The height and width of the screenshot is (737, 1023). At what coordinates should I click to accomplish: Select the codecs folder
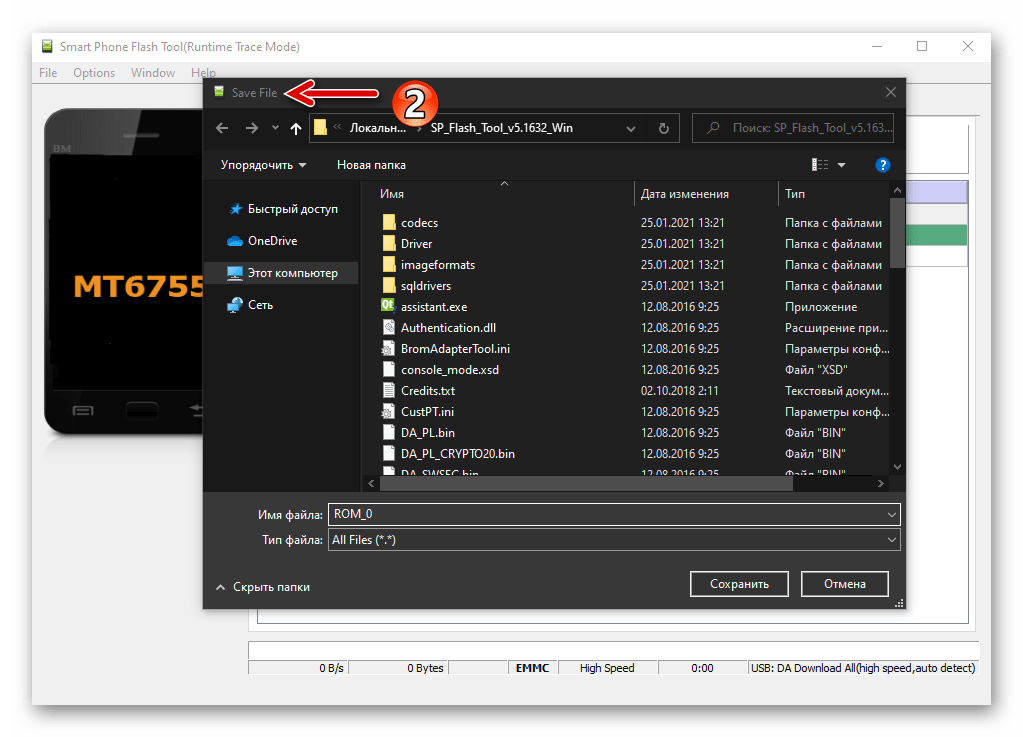coord(419,222)
